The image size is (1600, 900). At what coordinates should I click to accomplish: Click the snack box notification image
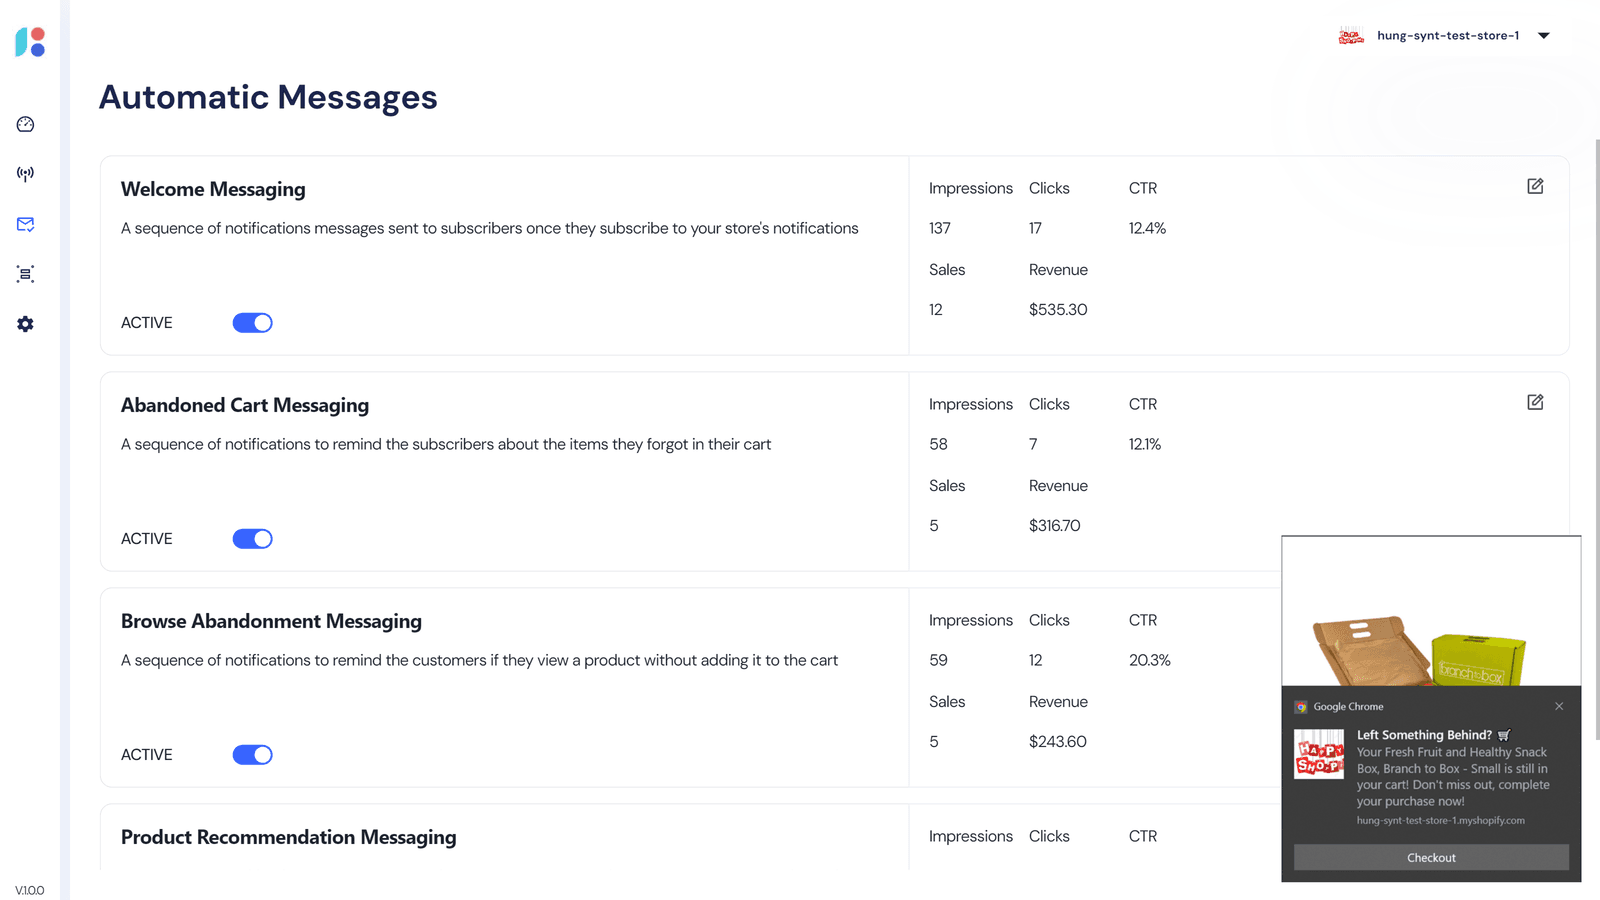click(1431, 612)
